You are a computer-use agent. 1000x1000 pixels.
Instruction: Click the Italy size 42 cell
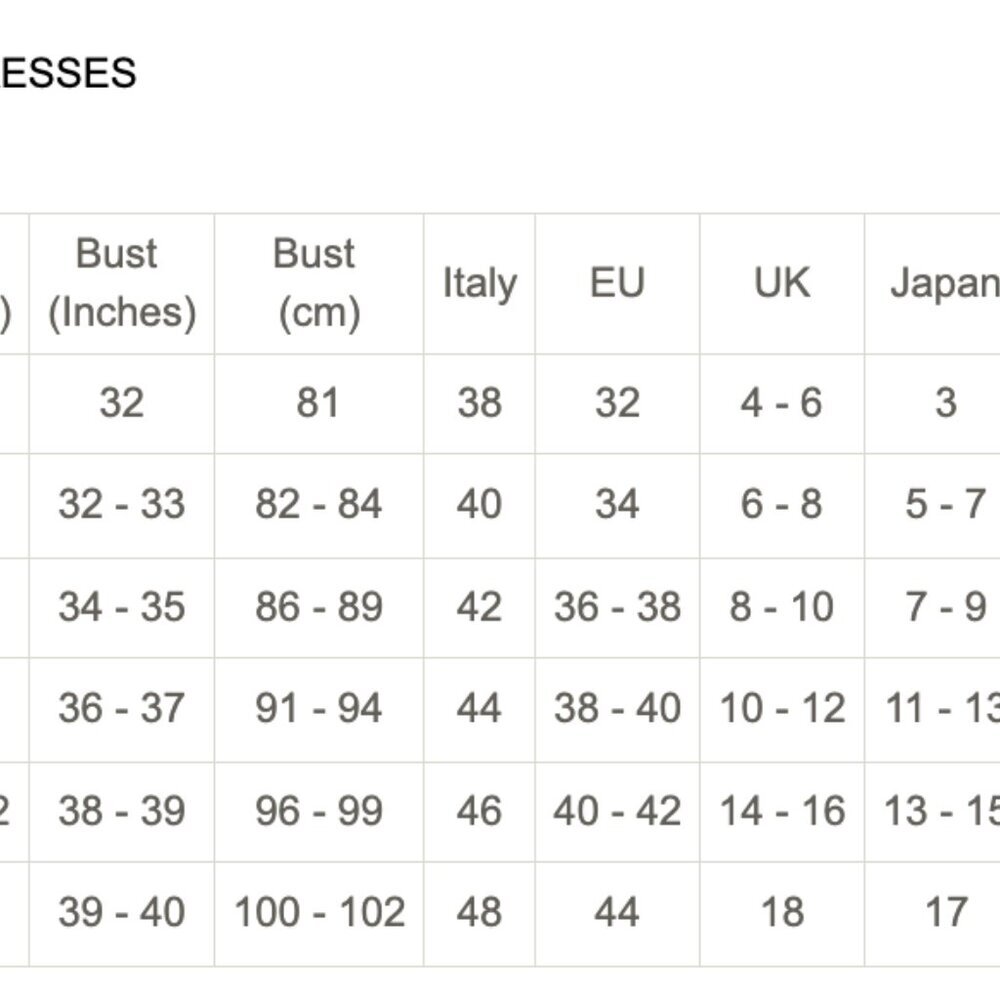(x=480, y=607)
